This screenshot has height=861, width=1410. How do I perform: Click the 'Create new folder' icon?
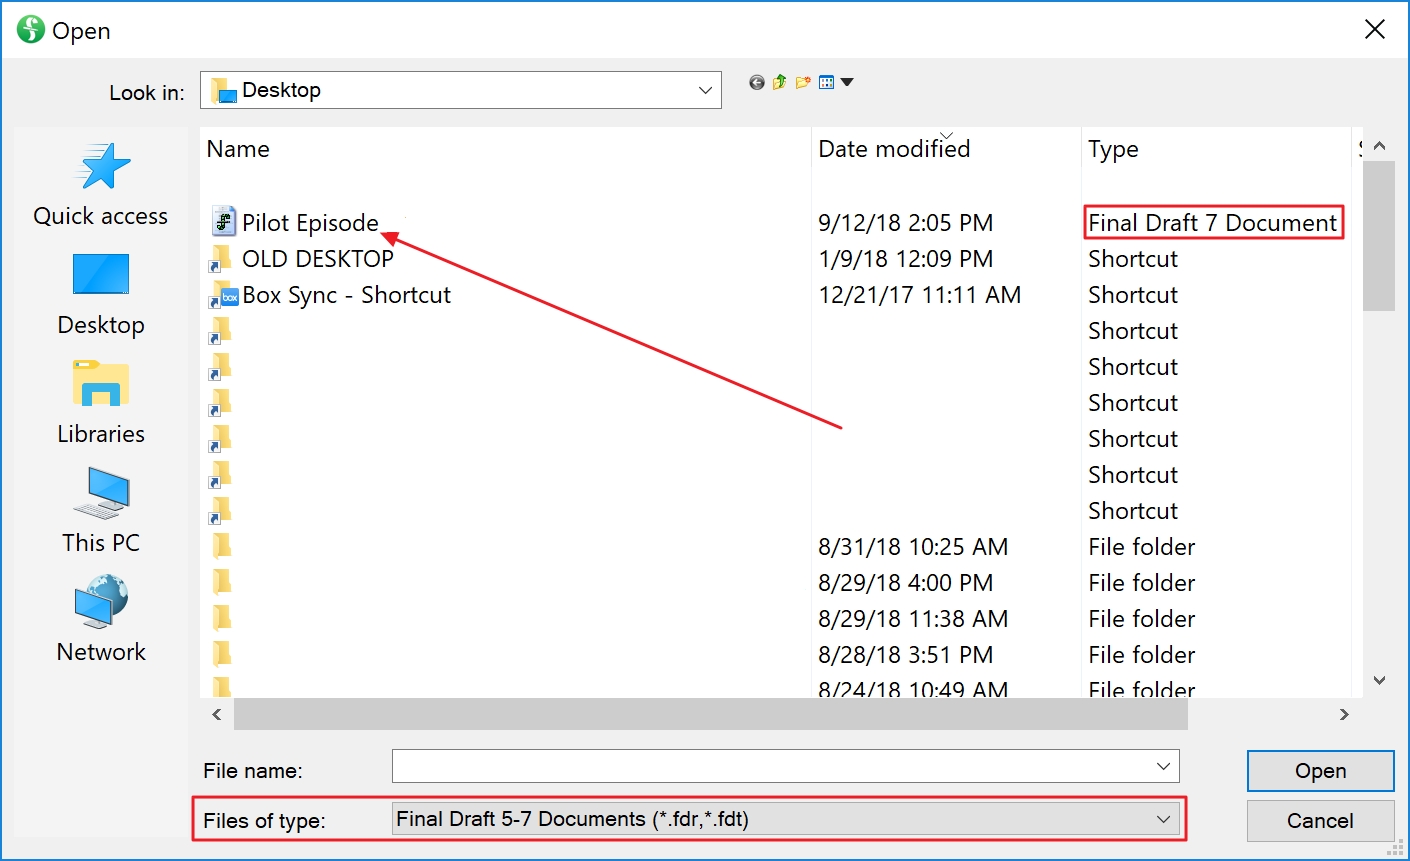click(x=801, y=82)
